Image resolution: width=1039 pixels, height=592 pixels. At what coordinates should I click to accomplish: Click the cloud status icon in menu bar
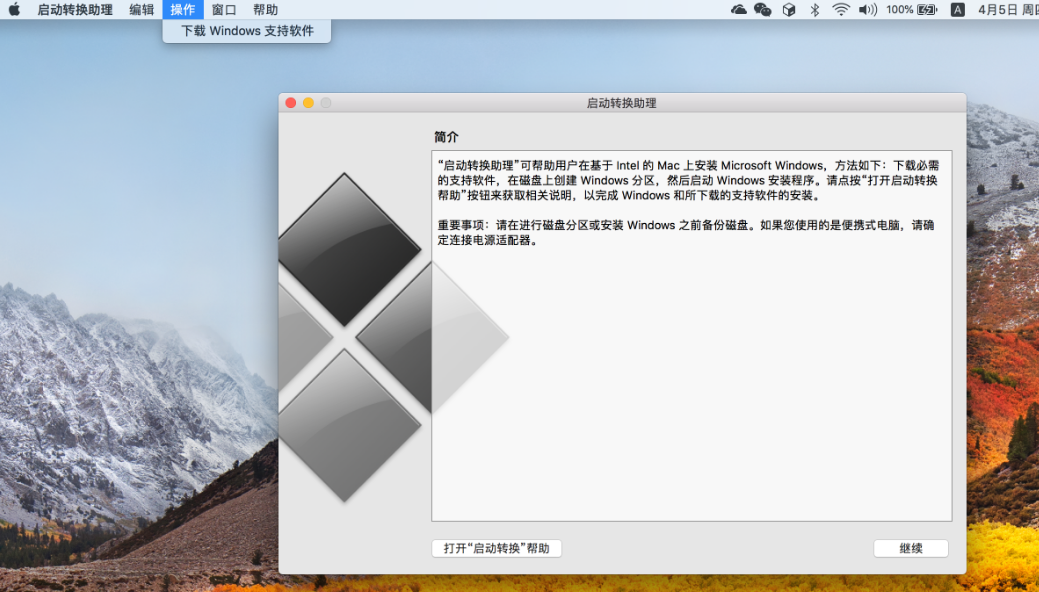[x=738, y=9]
